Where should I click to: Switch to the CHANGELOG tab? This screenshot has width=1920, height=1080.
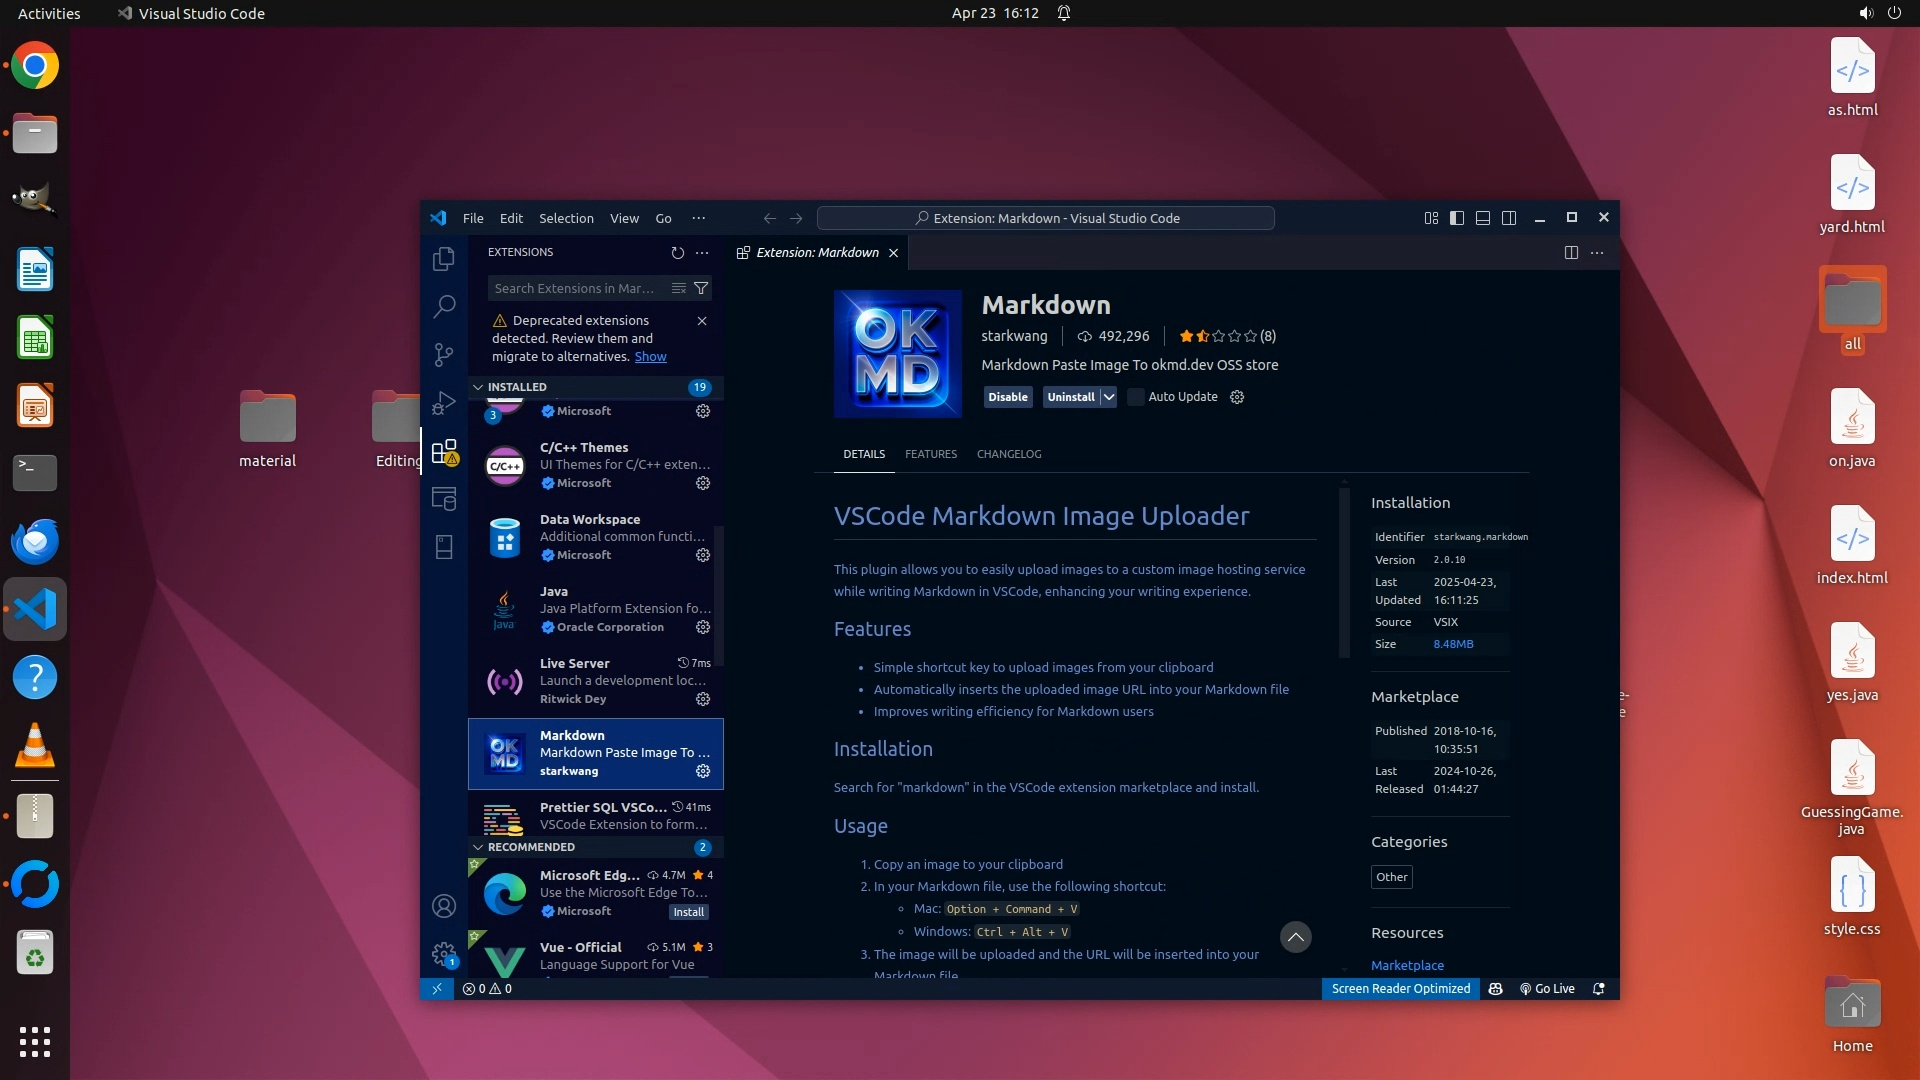(1008, 454)
